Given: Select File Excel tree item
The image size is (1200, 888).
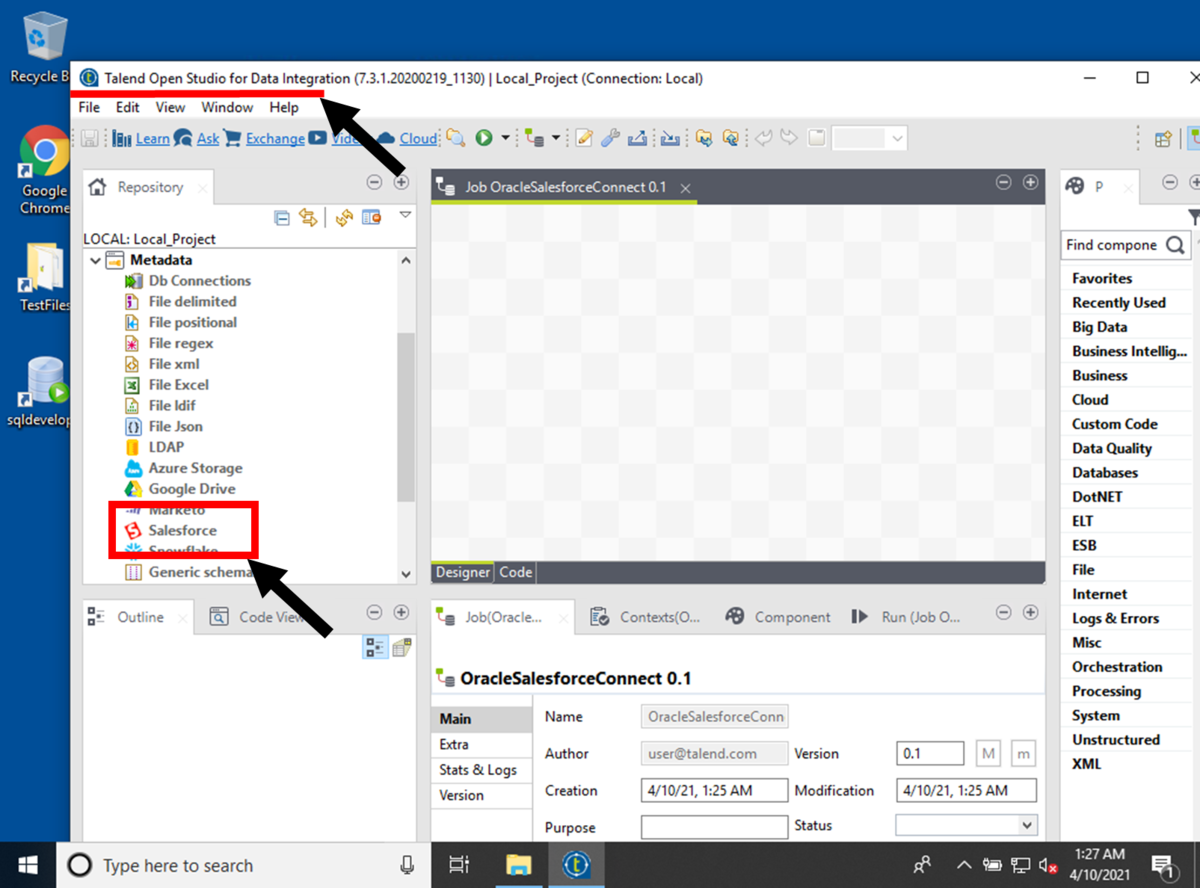Looking at the screenshot, I should pyautogui.click(x=179, y=385).
